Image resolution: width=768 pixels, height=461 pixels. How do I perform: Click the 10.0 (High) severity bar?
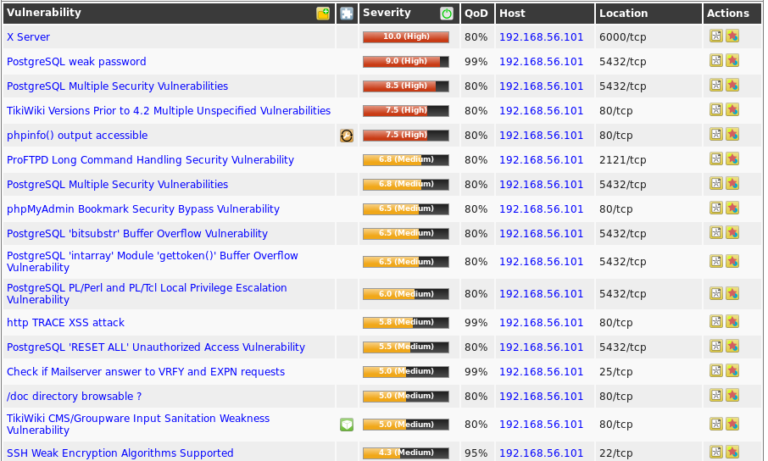pyautogui.click(x=405, y=36)
